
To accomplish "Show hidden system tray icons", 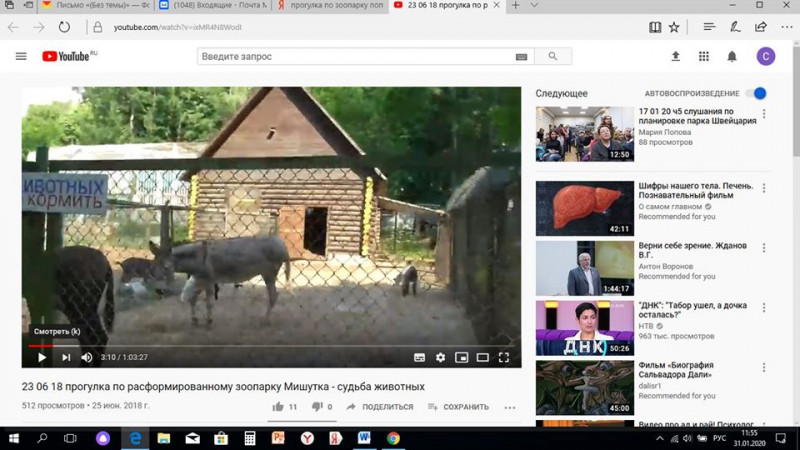I will pos(660,438).
